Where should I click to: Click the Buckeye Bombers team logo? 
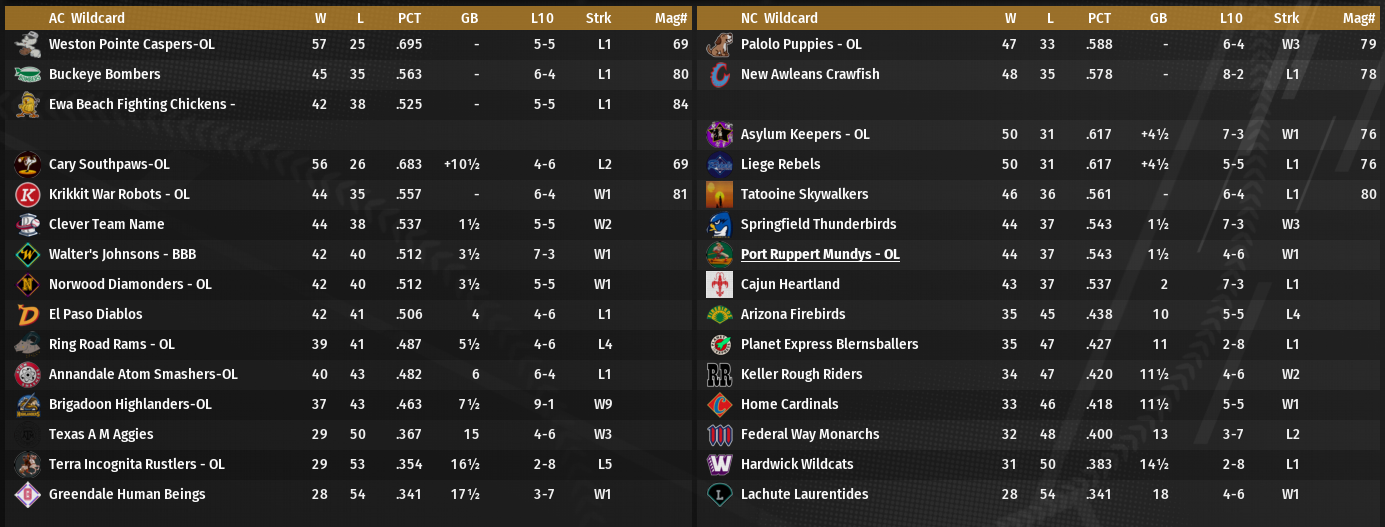click(x=27, y=74)
